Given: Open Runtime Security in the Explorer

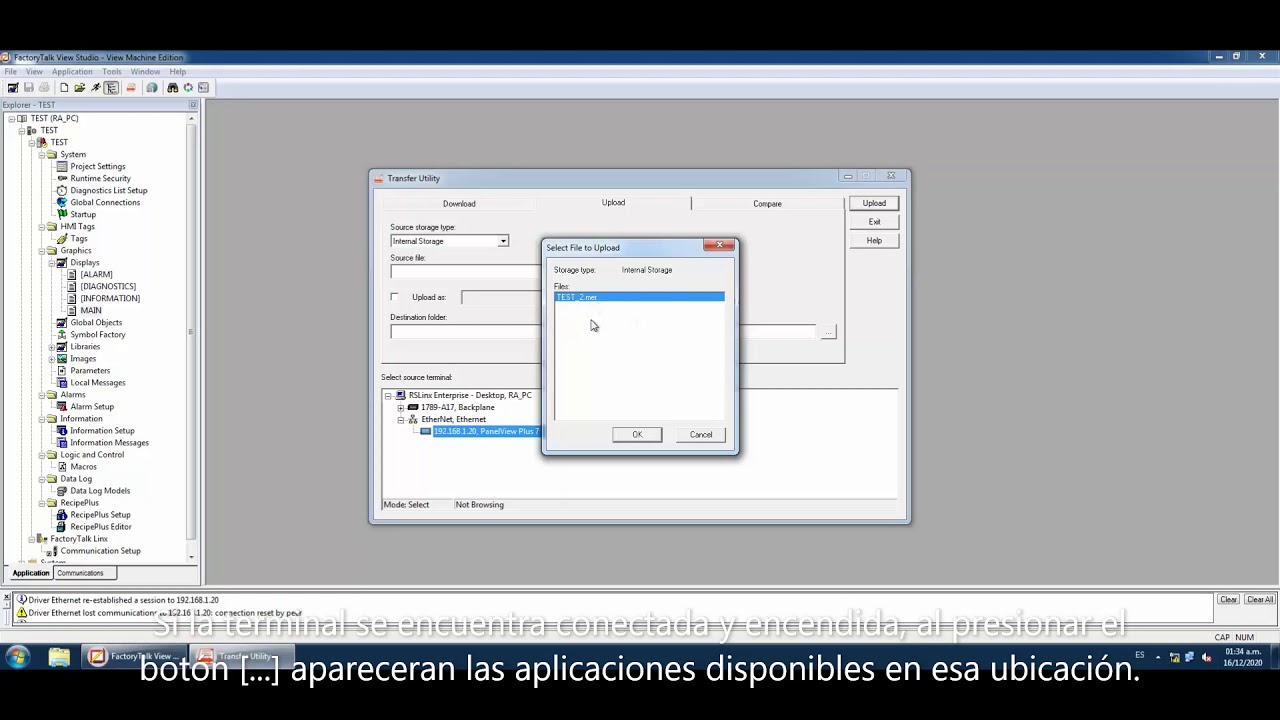Looking at the screenshot, I should click(x=100, y=178).
